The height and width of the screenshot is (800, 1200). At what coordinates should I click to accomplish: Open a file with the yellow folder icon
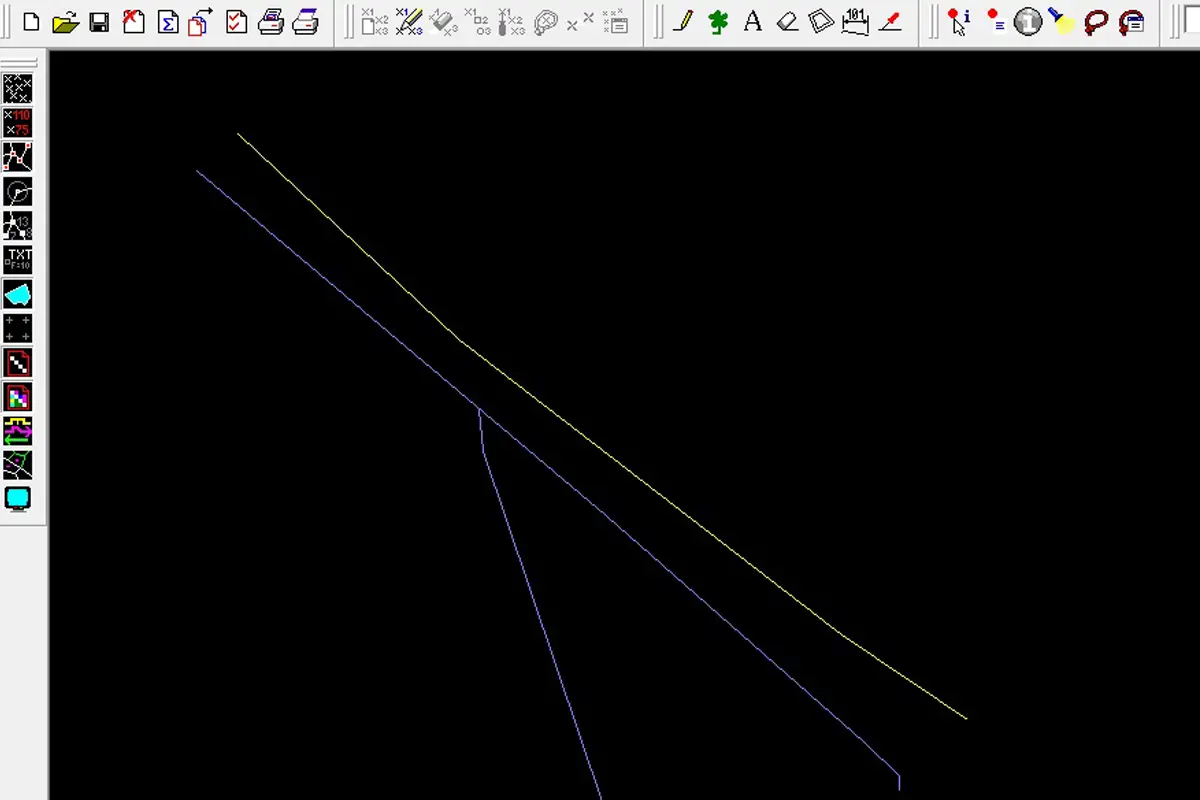(65, 21)
